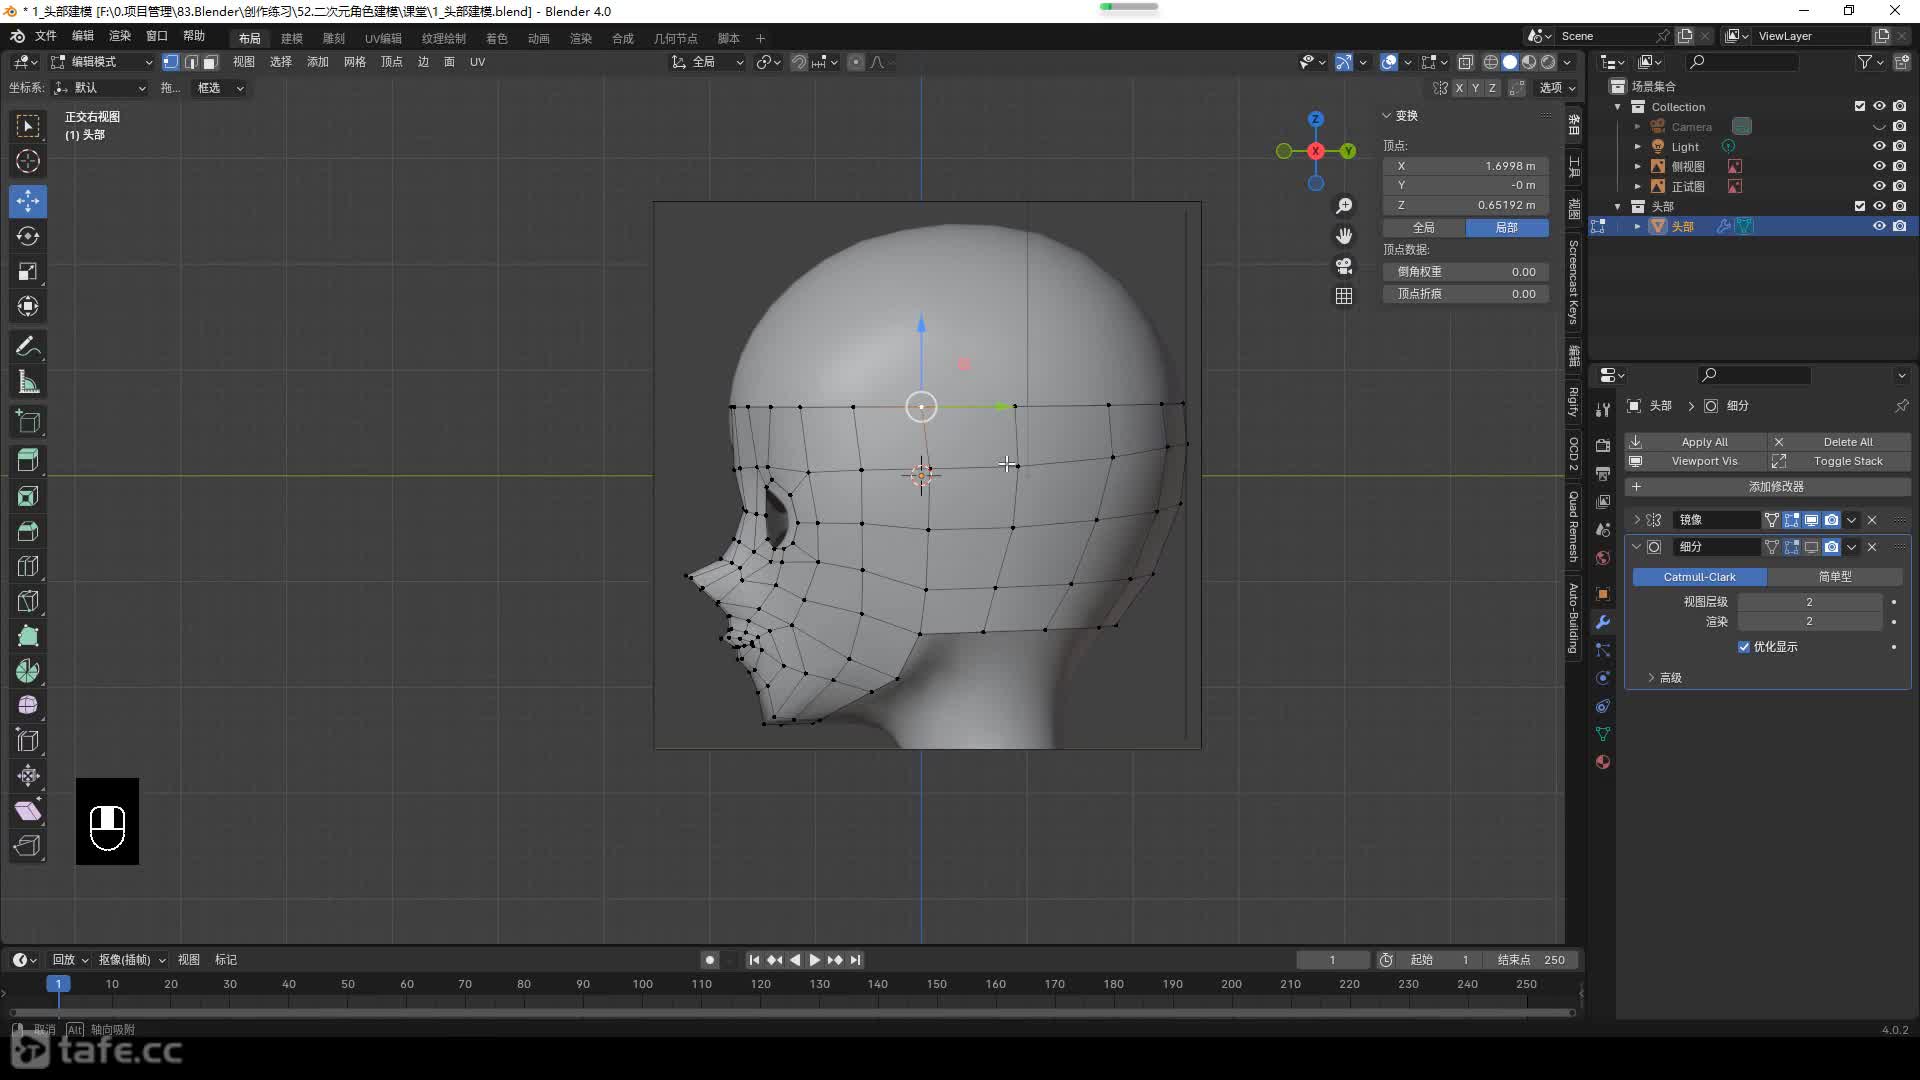
Task: Click the 添加修改器 button
Action: [1768, 487]
